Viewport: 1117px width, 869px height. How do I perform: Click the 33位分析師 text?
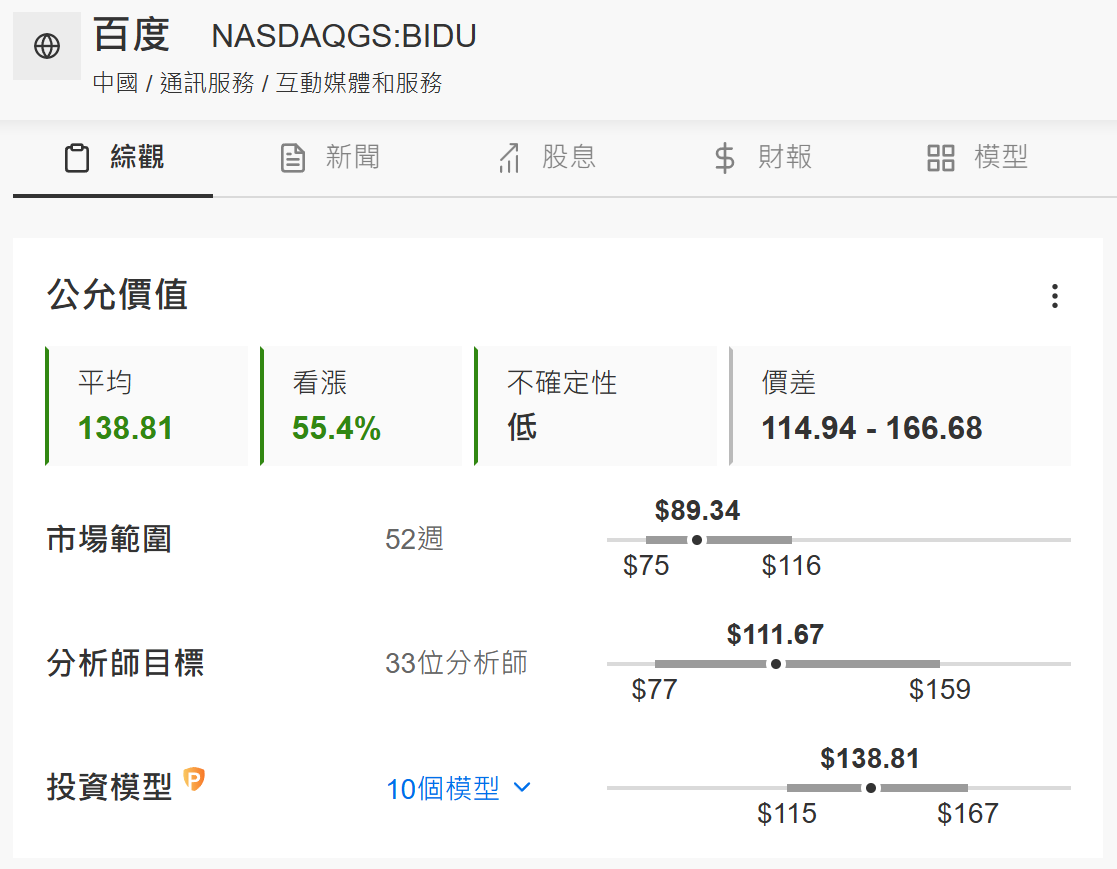click(456, 663)
